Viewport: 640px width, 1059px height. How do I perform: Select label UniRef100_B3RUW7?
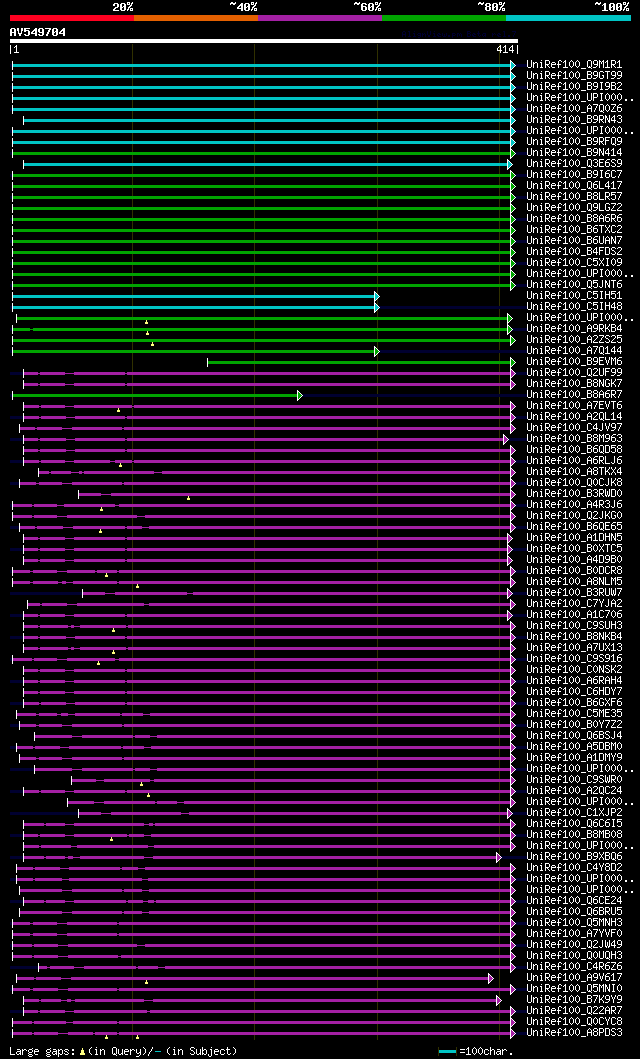(575, 592)
